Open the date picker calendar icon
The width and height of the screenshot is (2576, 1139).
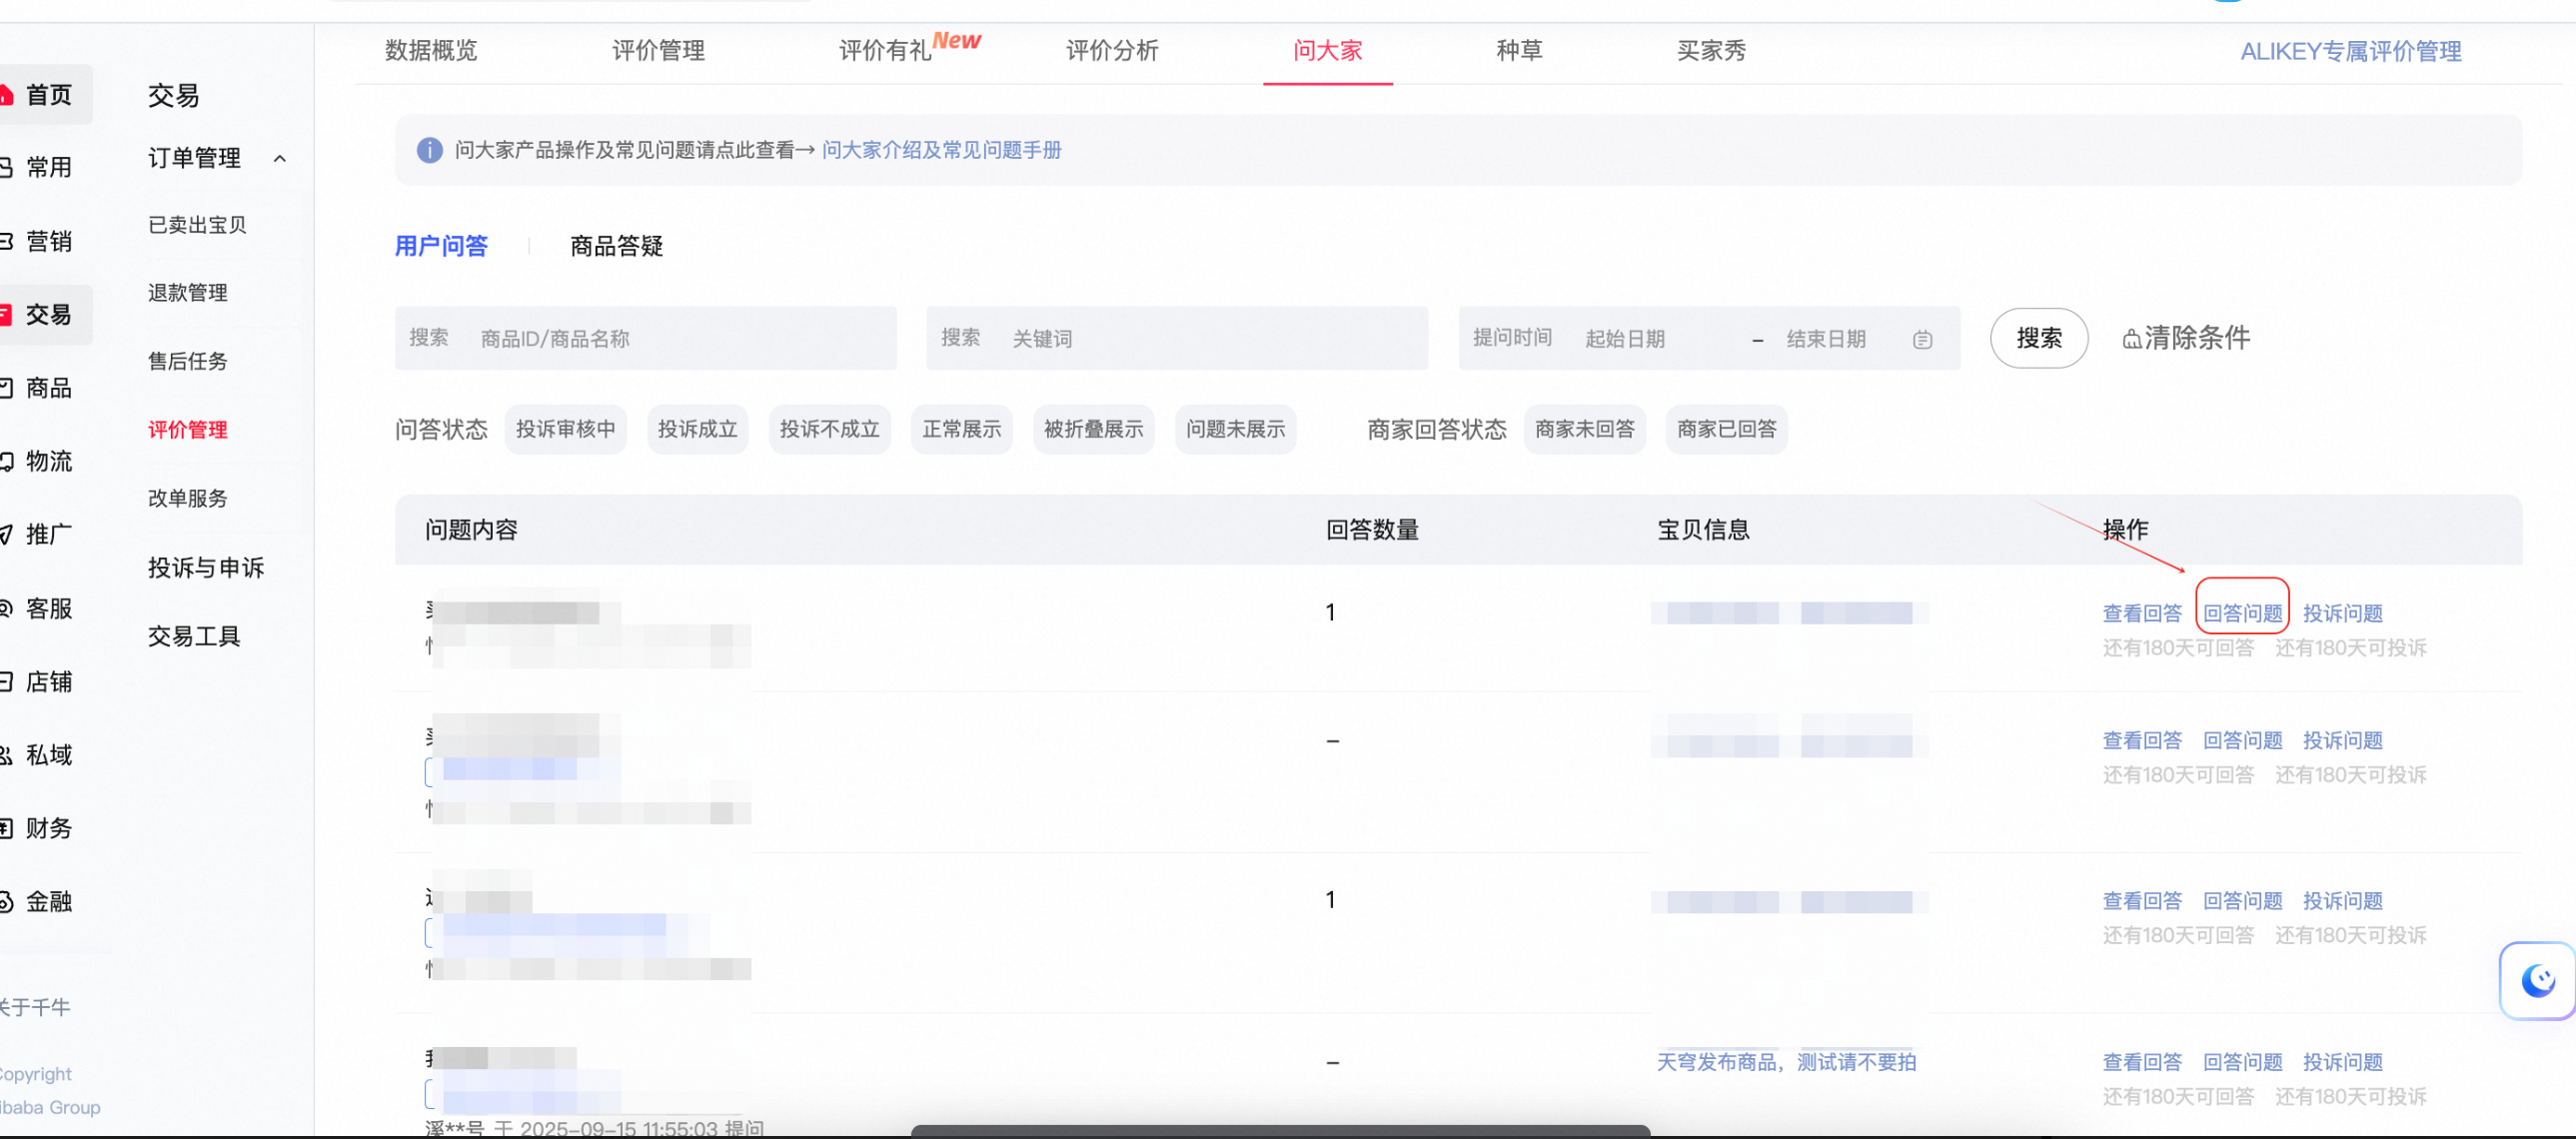[1922, 340]
